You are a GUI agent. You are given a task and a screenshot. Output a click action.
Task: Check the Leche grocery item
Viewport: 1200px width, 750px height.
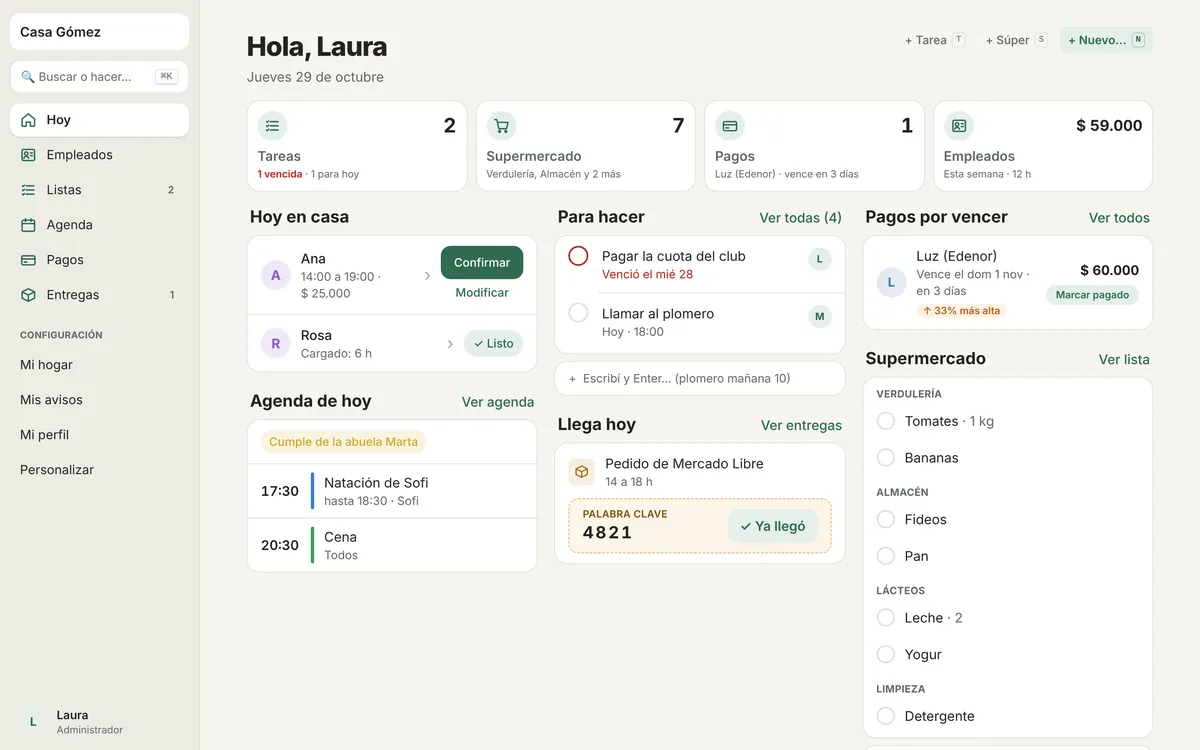point(885,618)
